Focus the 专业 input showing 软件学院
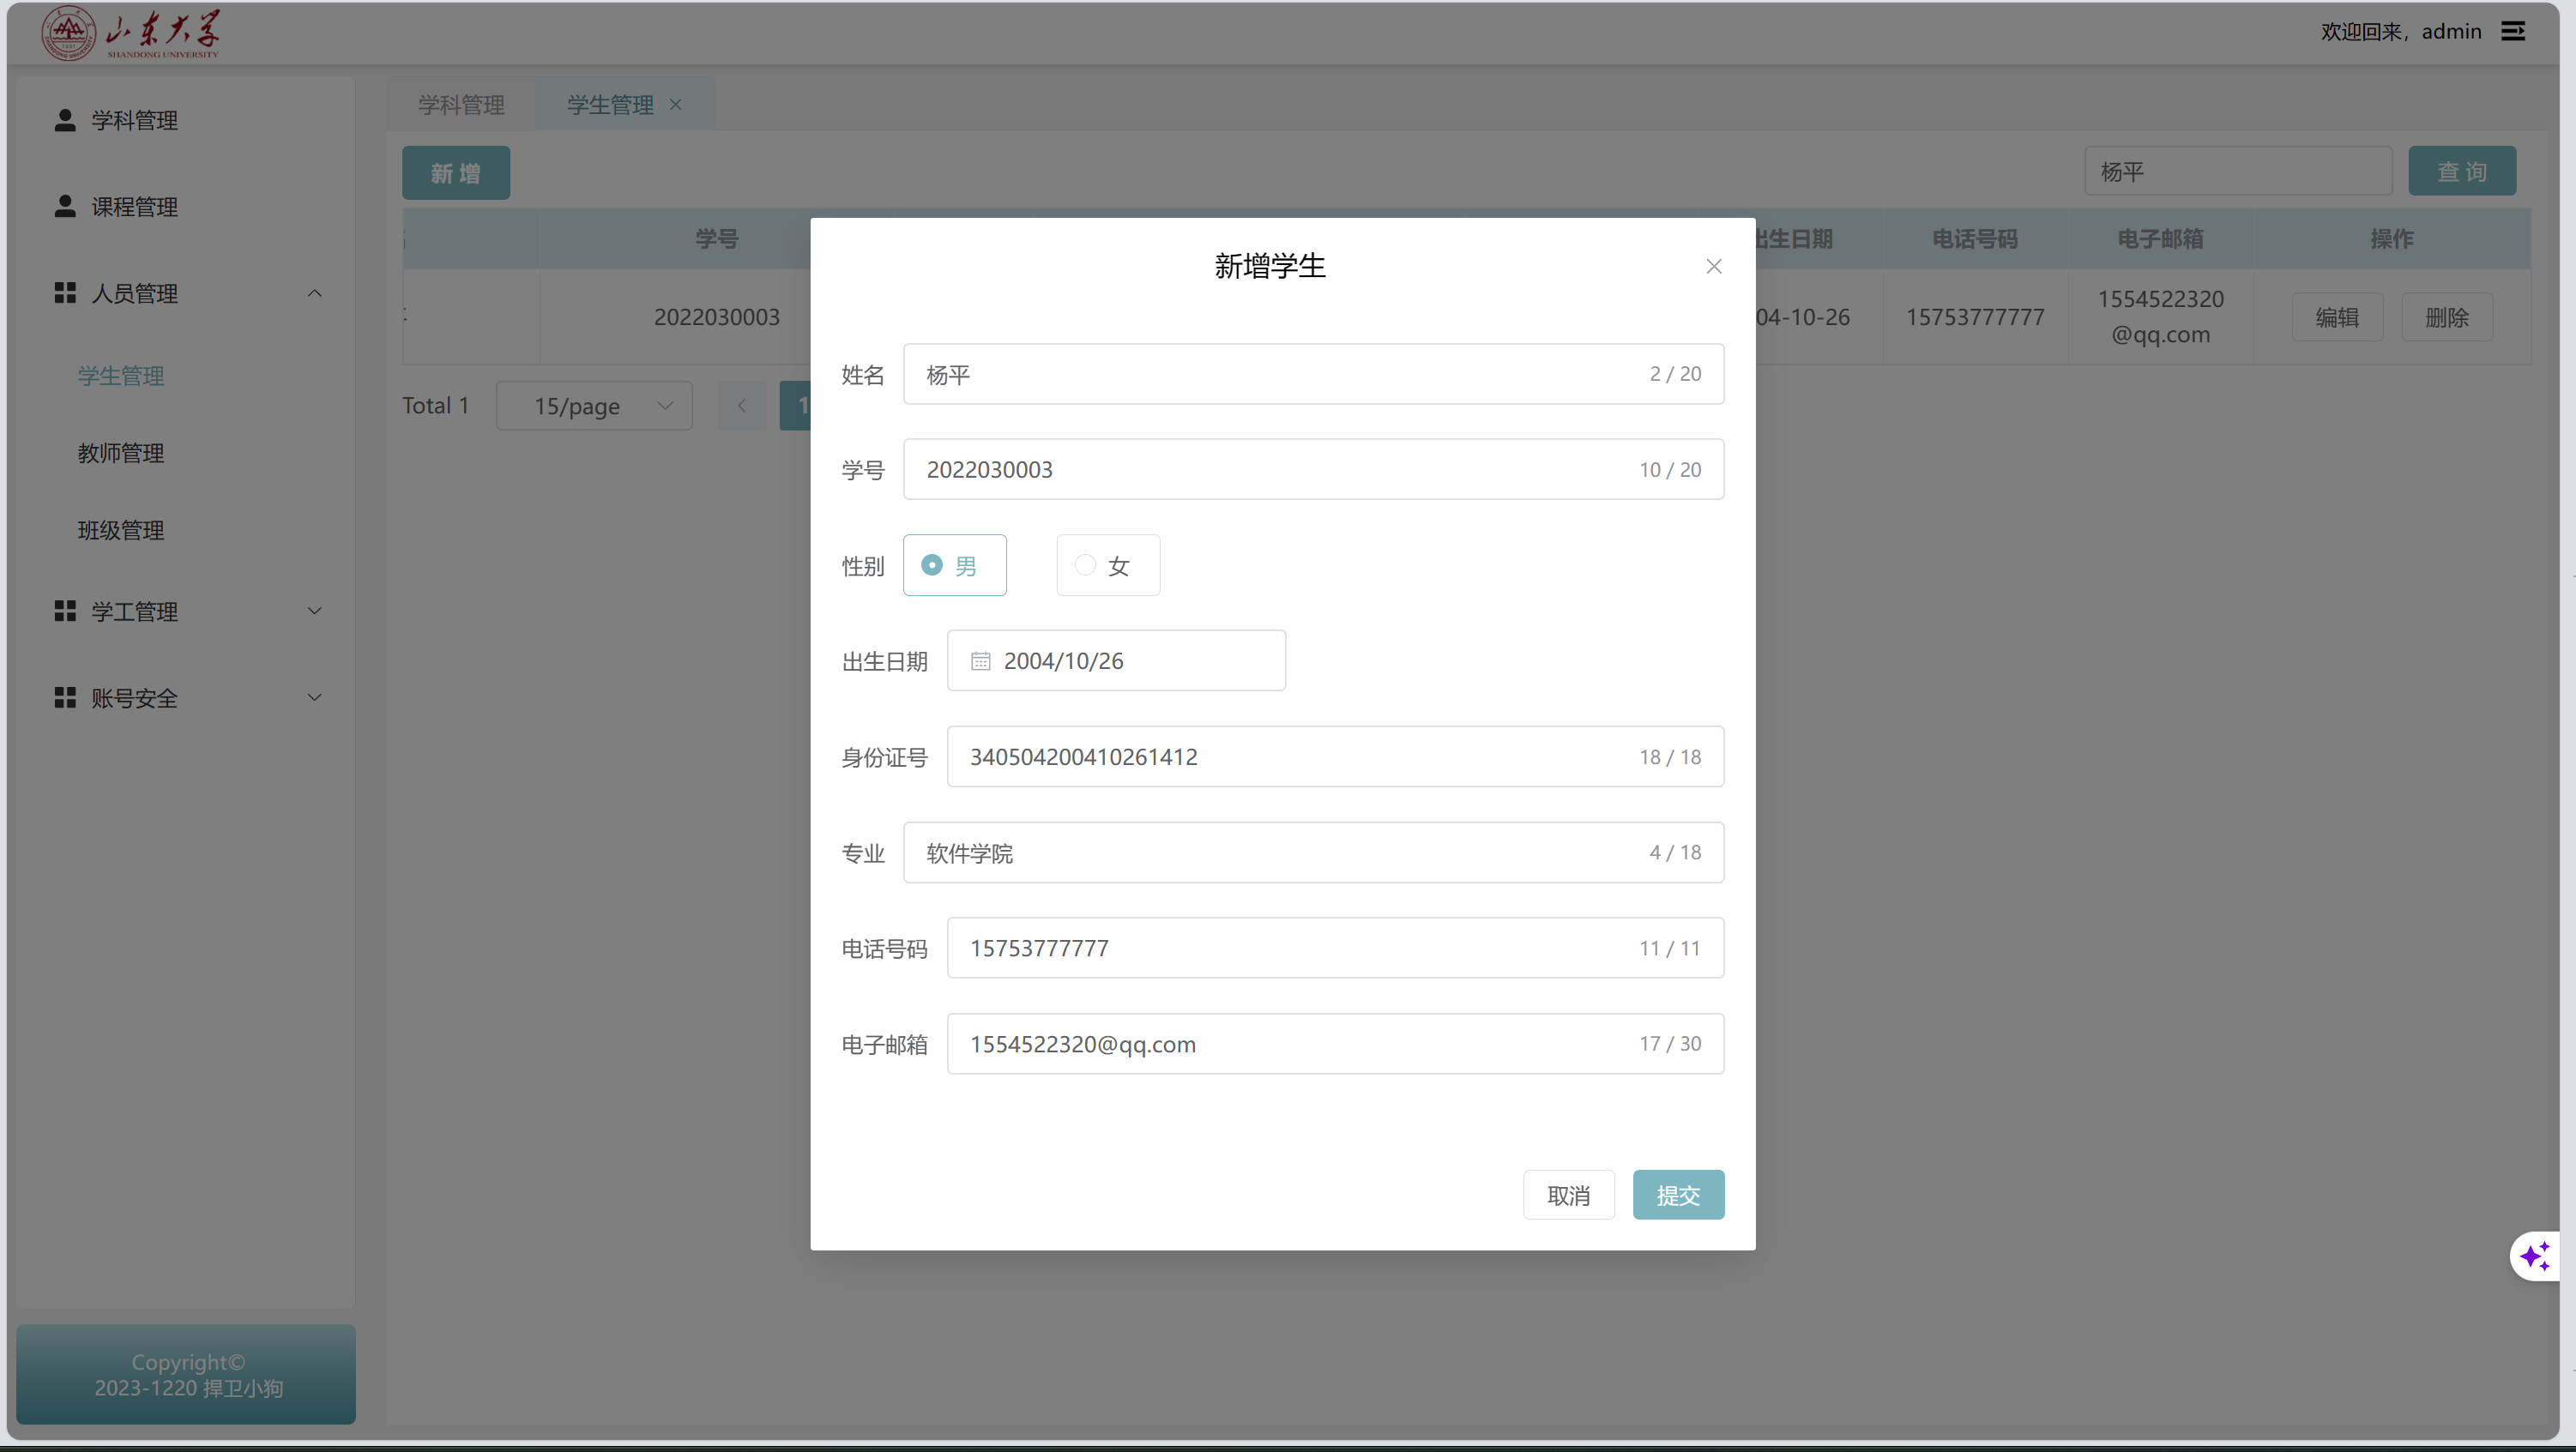2576x1452 pixels. point(1313,852)
